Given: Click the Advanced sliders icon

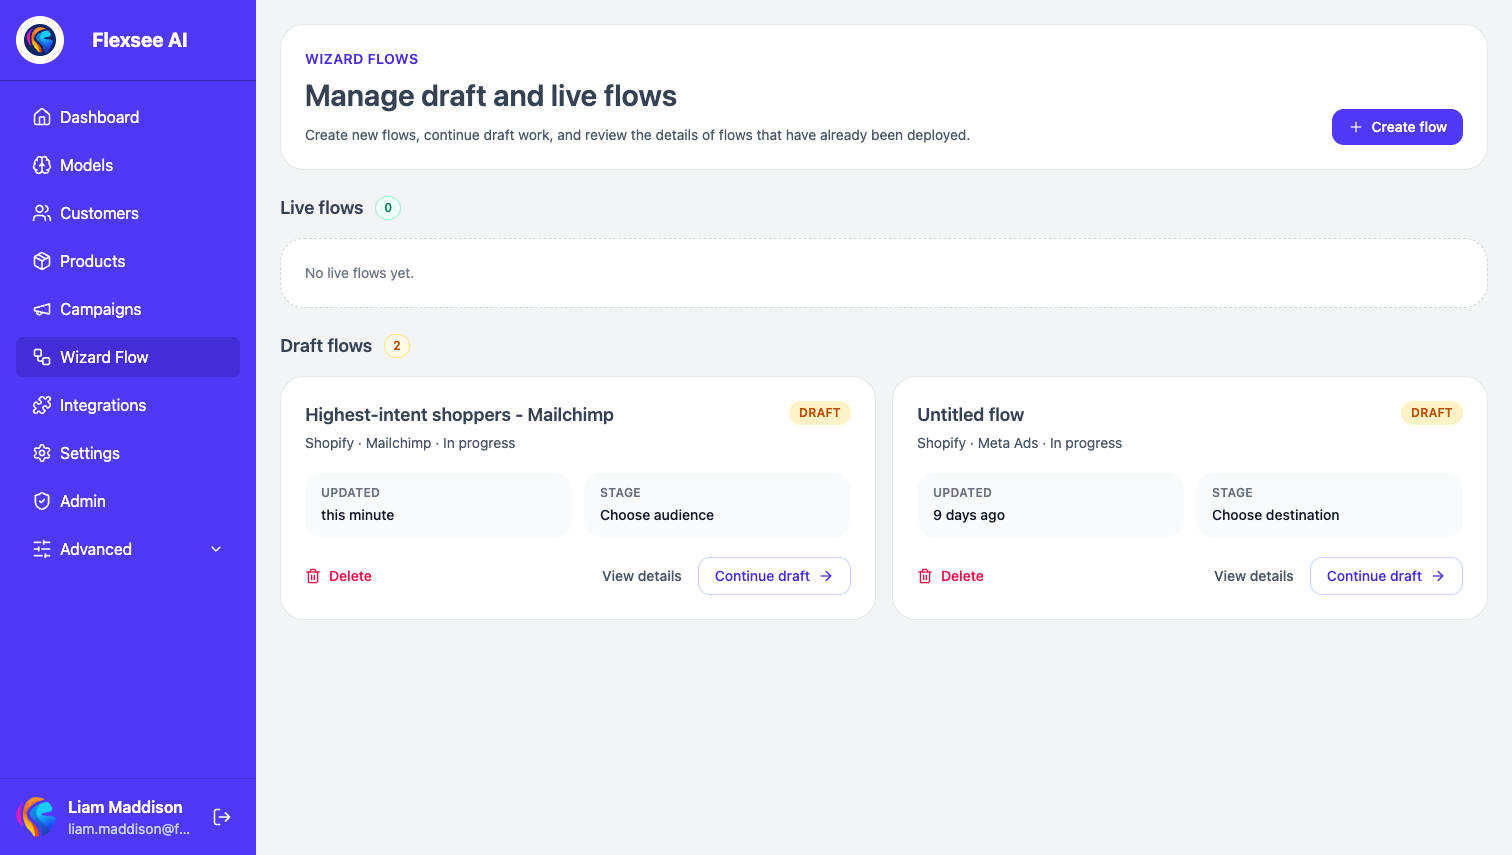Looking at the screenshot, I should [42, 549].
